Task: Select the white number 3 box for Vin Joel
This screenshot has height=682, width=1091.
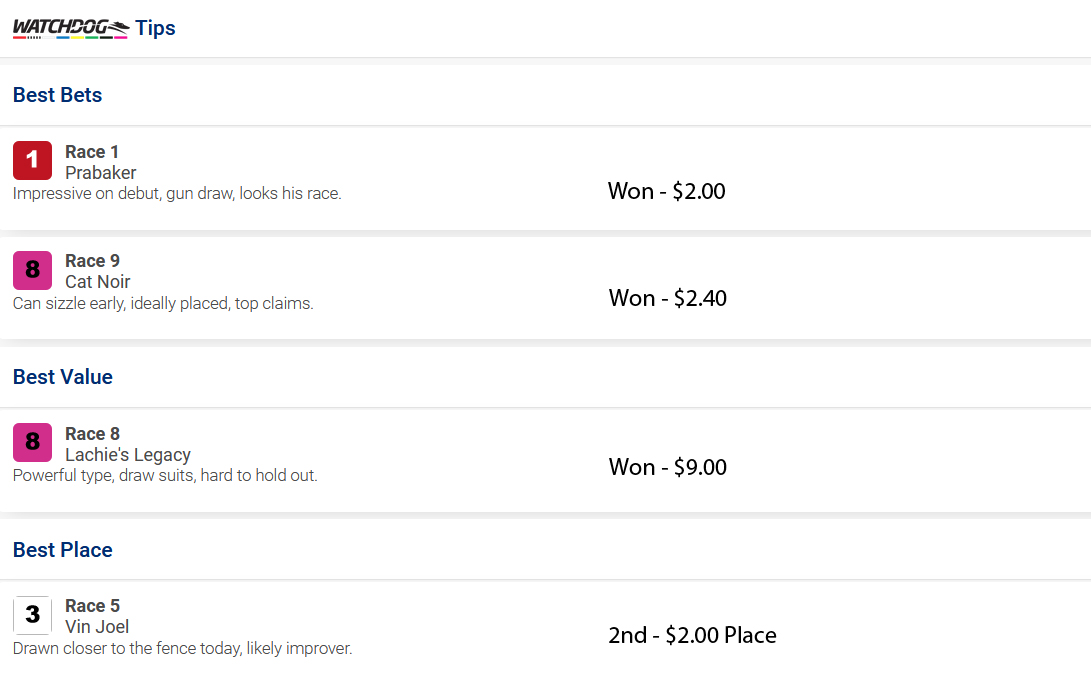Action: (x=33, y=615)
